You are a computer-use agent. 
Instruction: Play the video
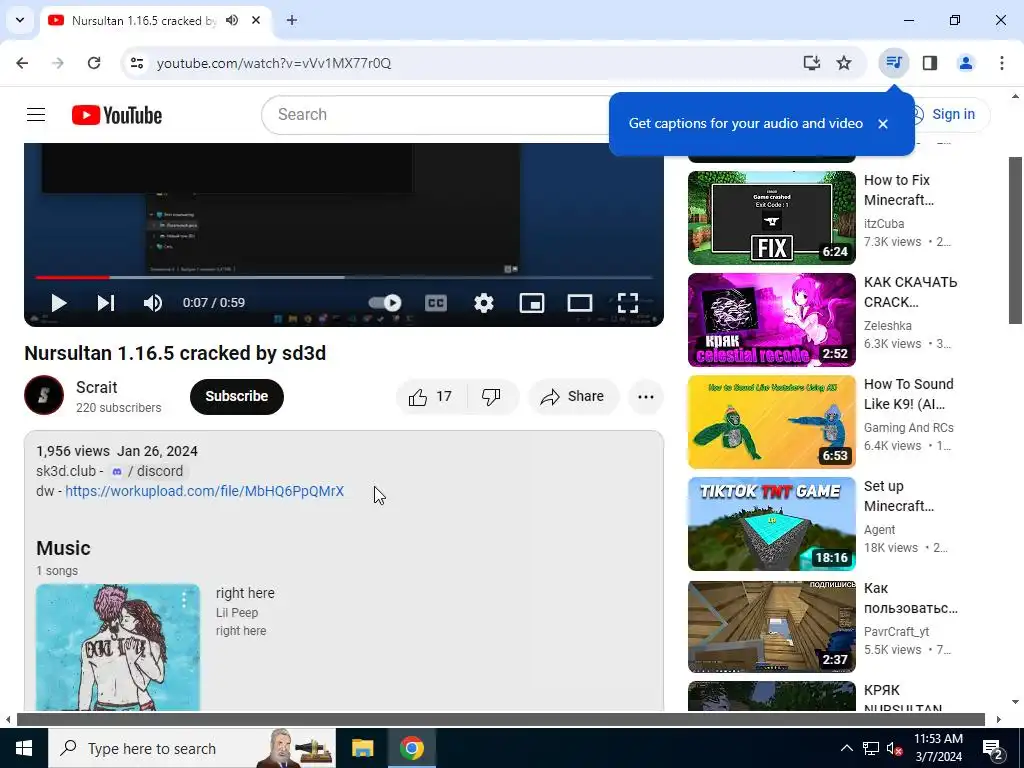[59, 303]
